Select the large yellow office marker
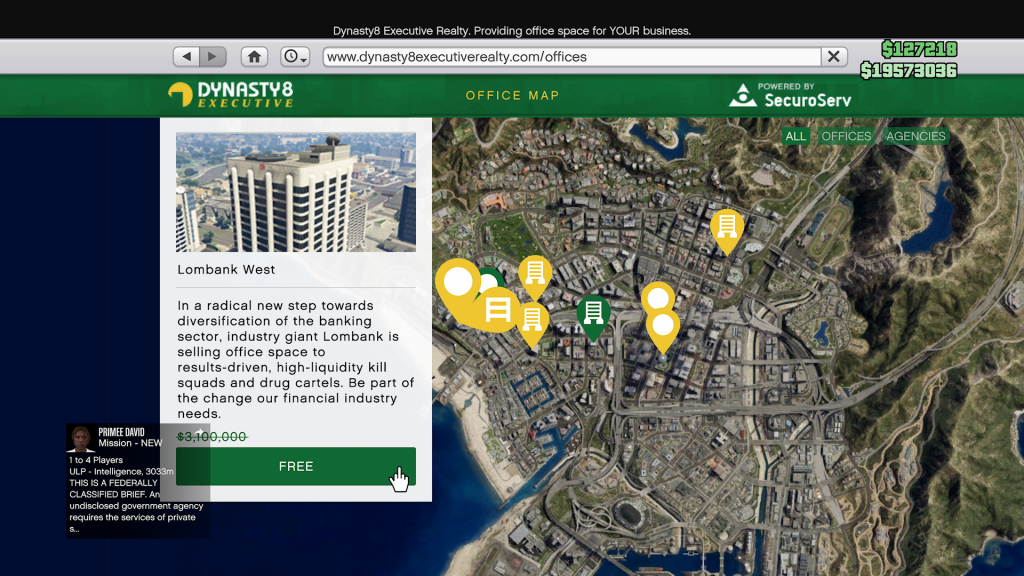Viewport: 1024px width, 576px height. pyautogui.click(x=497, y=309)
